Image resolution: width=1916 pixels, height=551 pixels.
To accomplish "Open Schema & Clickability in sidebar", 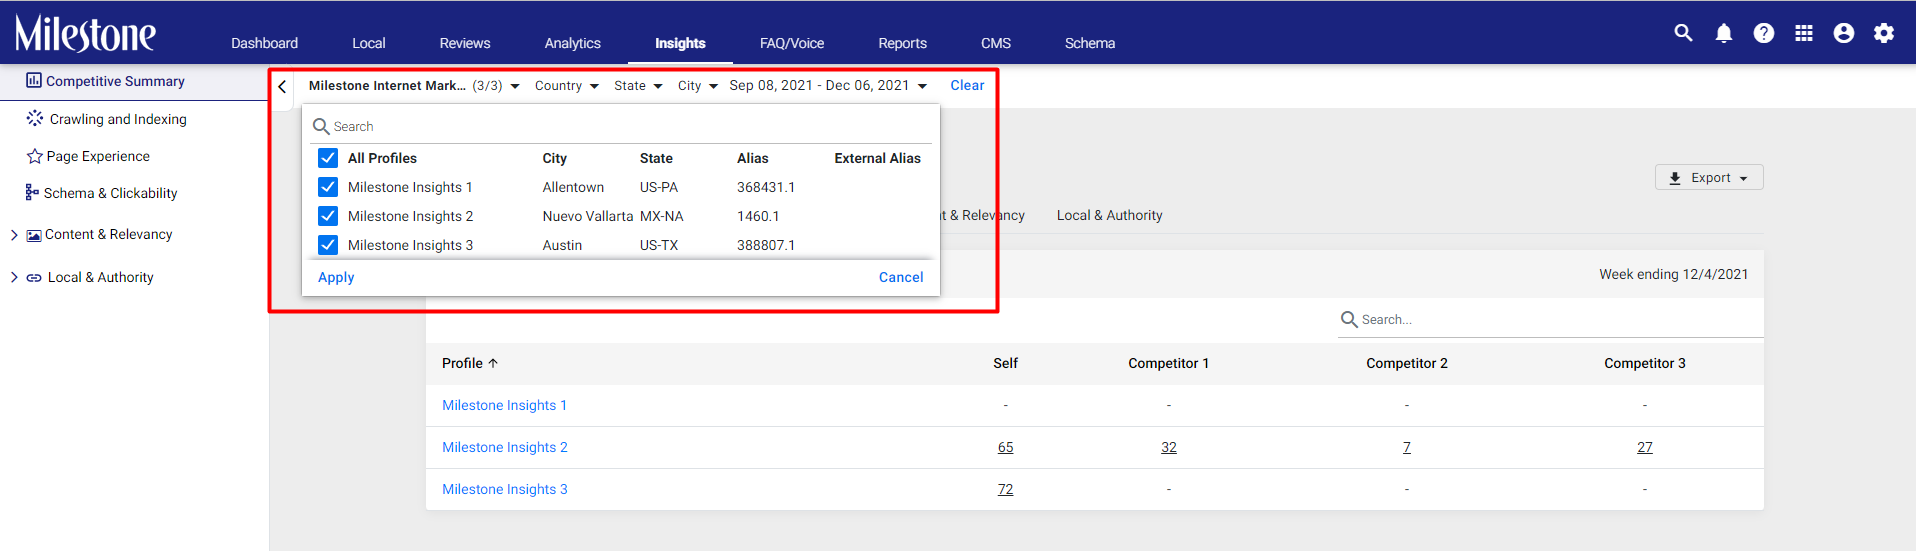I will [x=111, y=193].
